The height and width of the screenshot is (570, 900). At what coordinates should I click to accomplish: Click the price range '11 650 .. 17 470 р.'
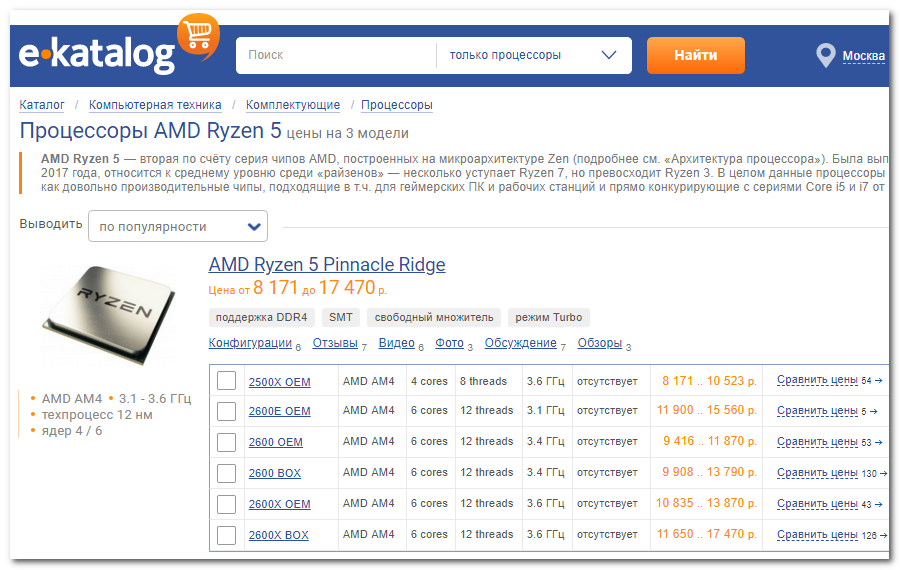tap(707, 534)
